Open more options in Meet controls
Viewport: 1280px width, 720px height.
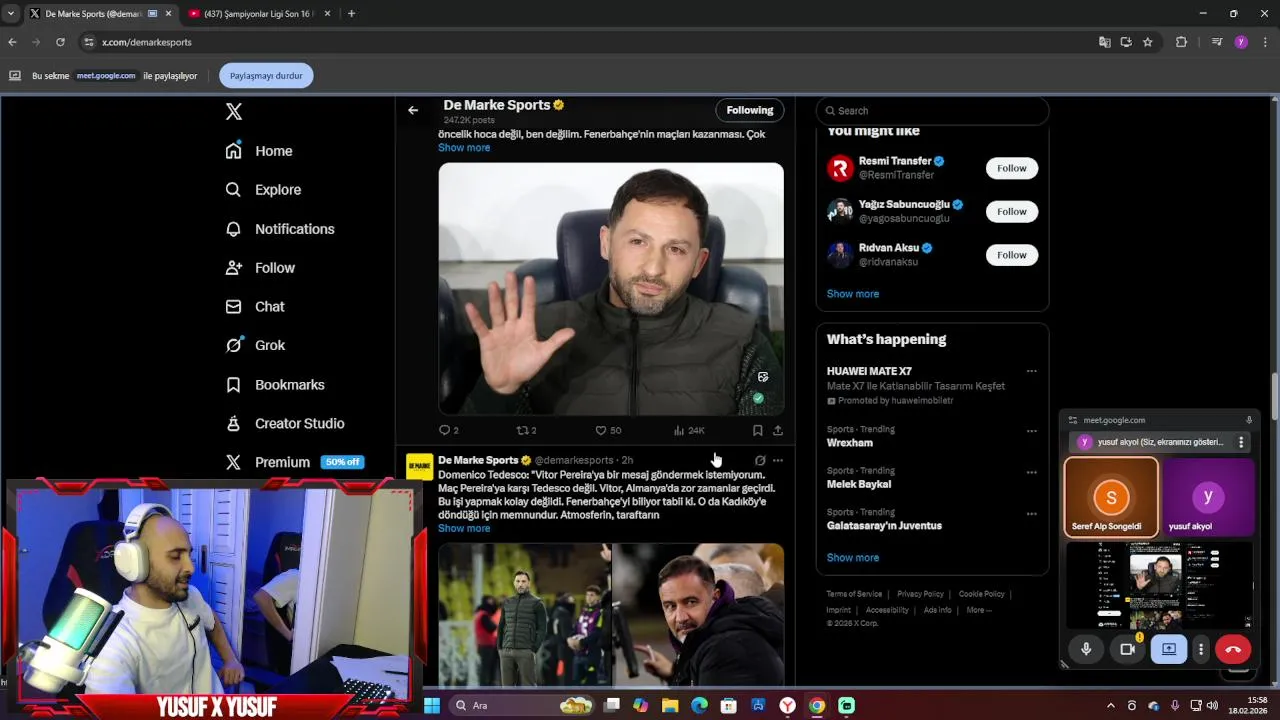coord(1201,649)
